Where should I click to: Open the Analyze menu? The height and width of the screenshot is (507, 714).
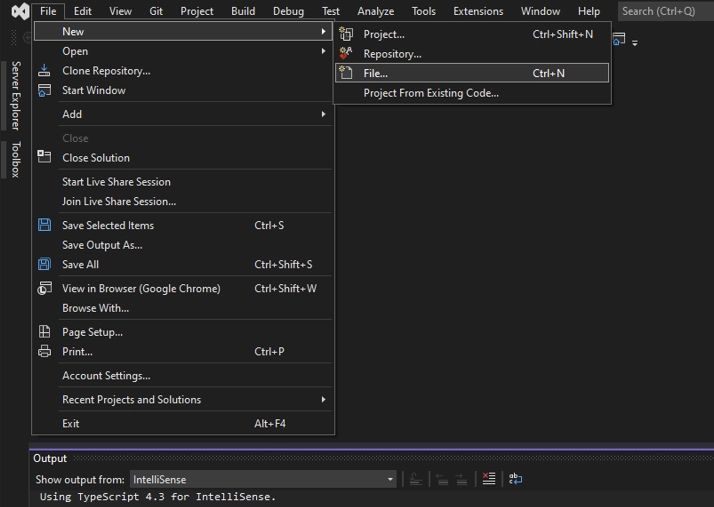click(376, 11)
